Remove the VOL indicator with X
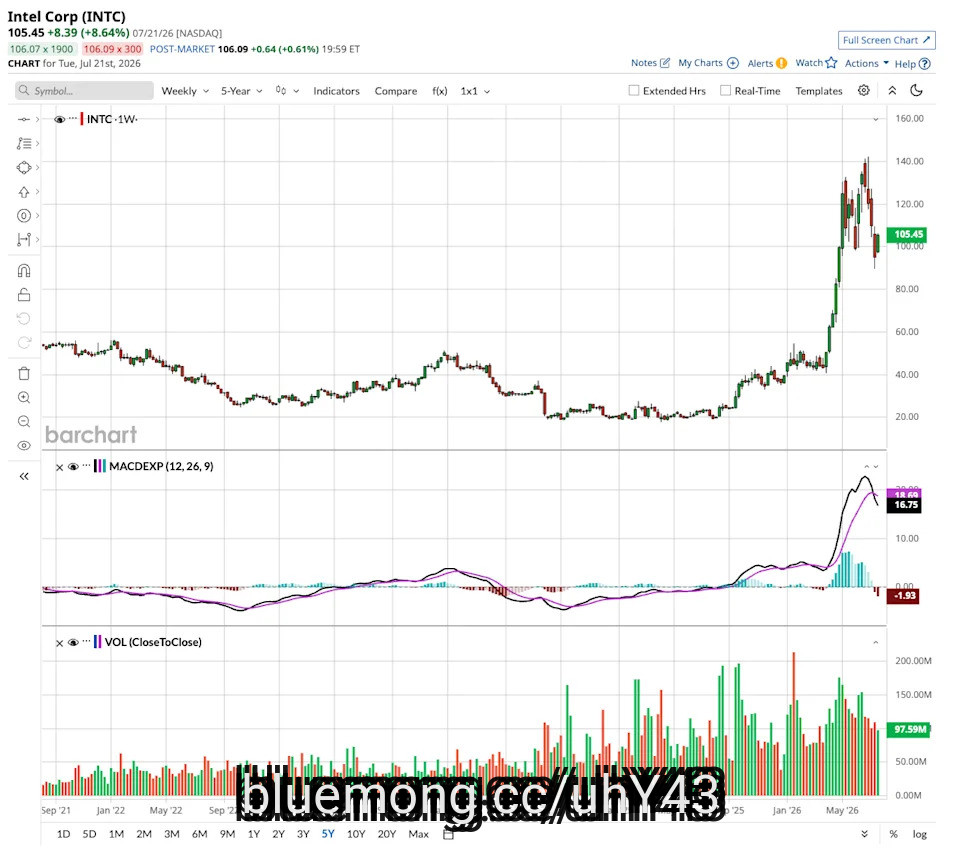This screenshot has height=867, width=960. point(59,643)
